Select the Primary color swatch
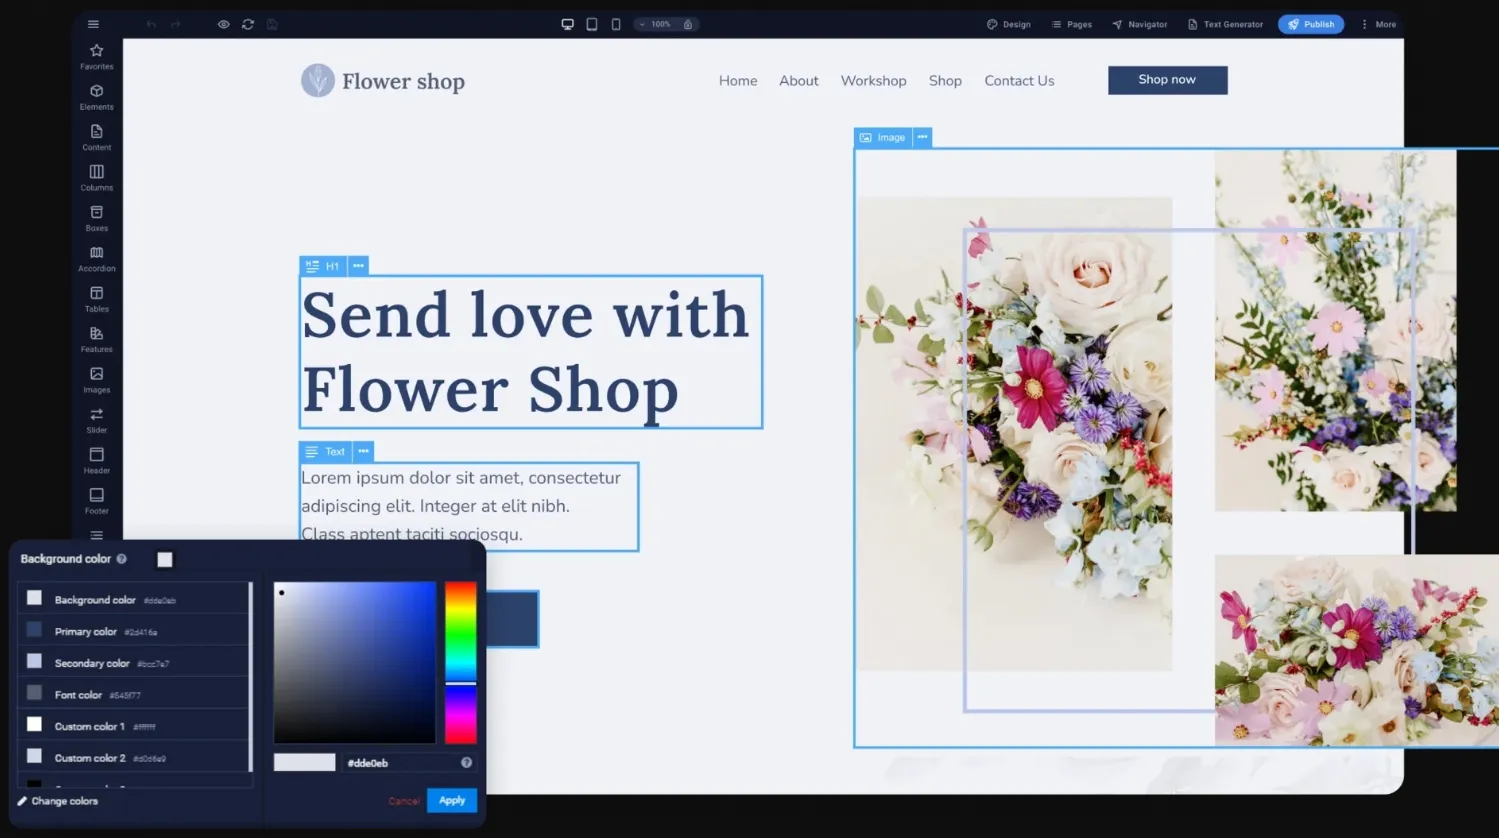This screenshot has height=838, width=1499. 34,630
